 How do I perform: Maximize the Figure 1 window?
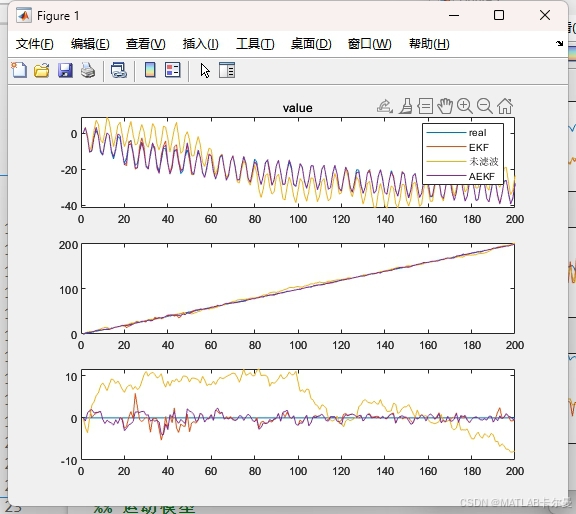pos(499,15)
